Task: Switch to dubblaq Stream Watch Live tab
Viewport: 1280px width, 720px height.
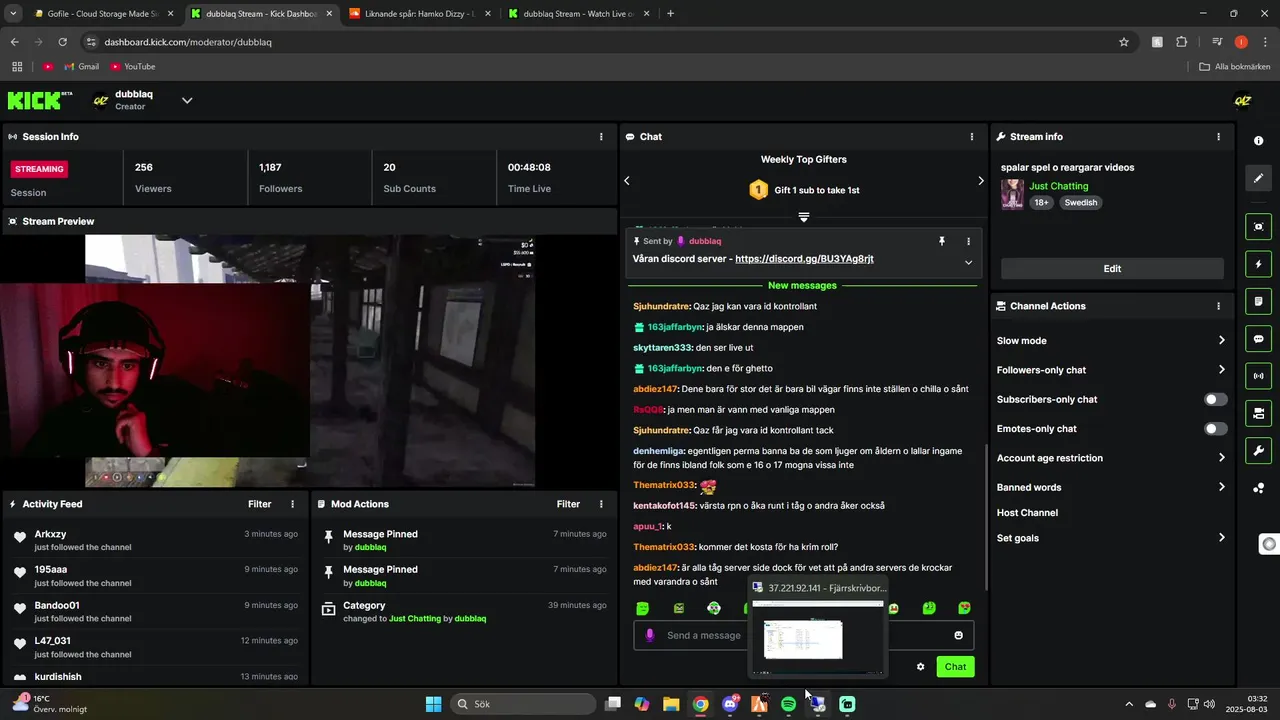Action: (x=578, y=14)
